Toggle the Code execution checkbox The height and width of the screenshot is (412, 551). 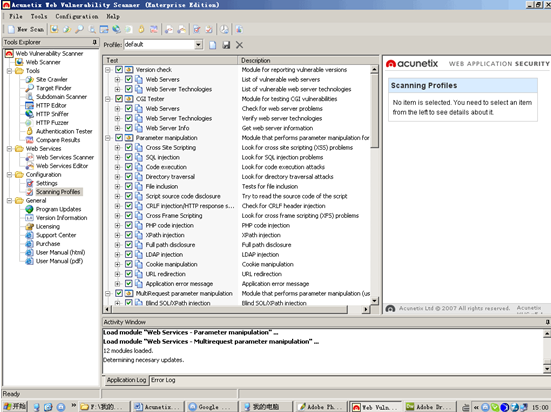pos(129,167)
